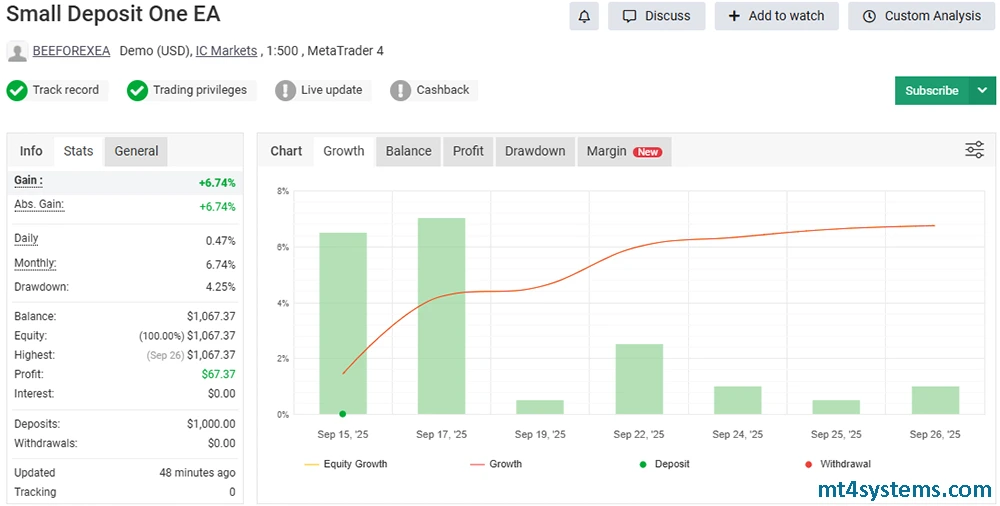The image size is (1000, 506).
Task: Click the Sep 17 growth bar
Action: coord(441,315)
